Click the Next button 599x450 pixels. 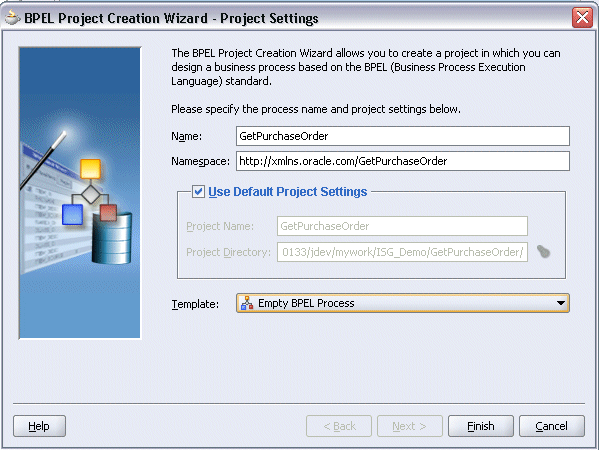pyautogui.click(x=410, y=426)
